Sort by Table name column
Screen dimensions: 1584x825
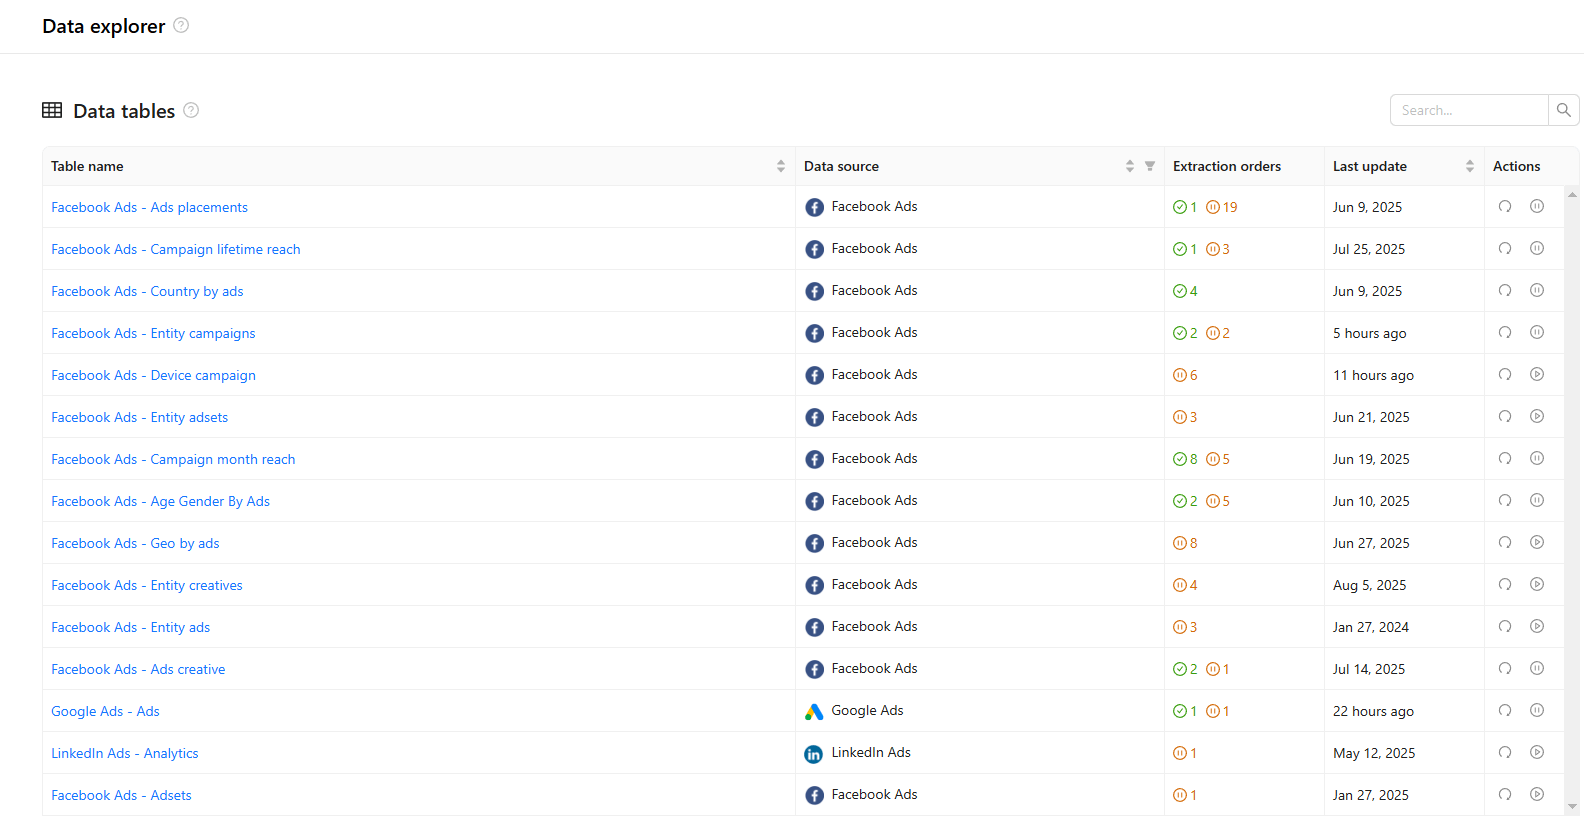[781, 166]
